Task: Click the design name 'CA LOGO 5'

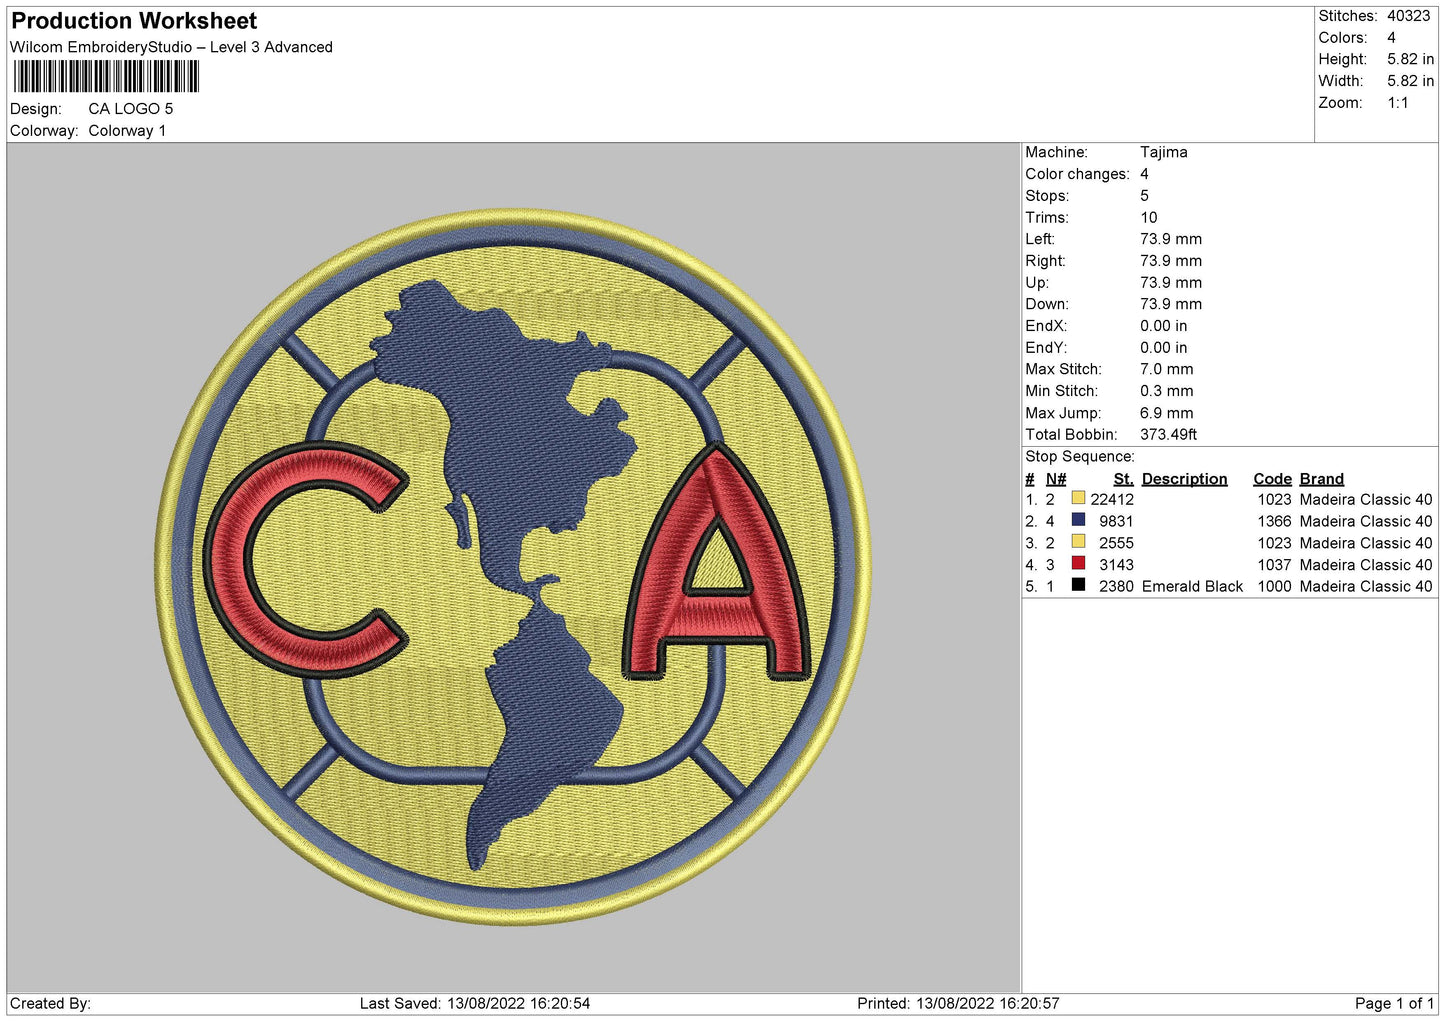Action: click(x=131, y=109)
